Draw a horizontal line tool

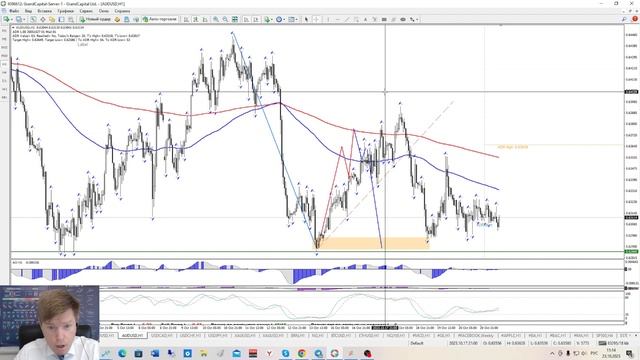pos(337,19)
